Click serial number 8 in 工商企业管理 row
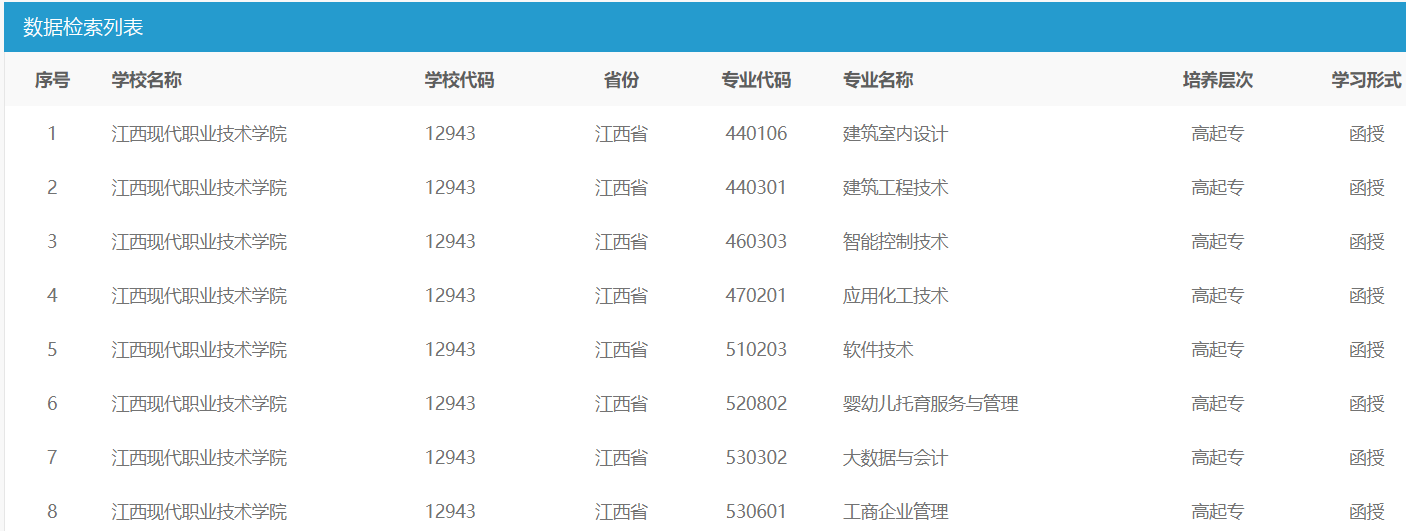Viewport: 1406px width, 531px height. point(52,511)
